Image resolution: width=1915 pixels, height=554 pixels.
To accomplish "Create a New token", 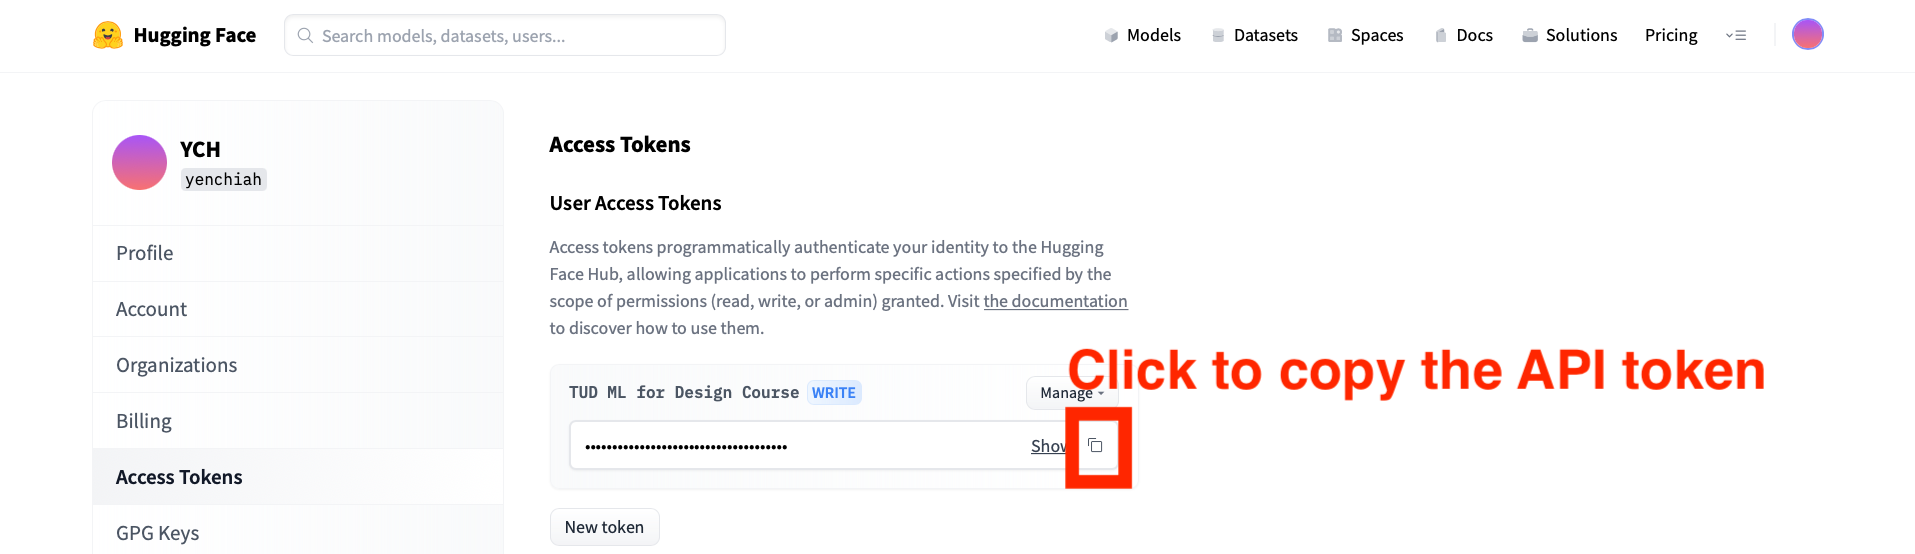I will click(x=604, y=527).
